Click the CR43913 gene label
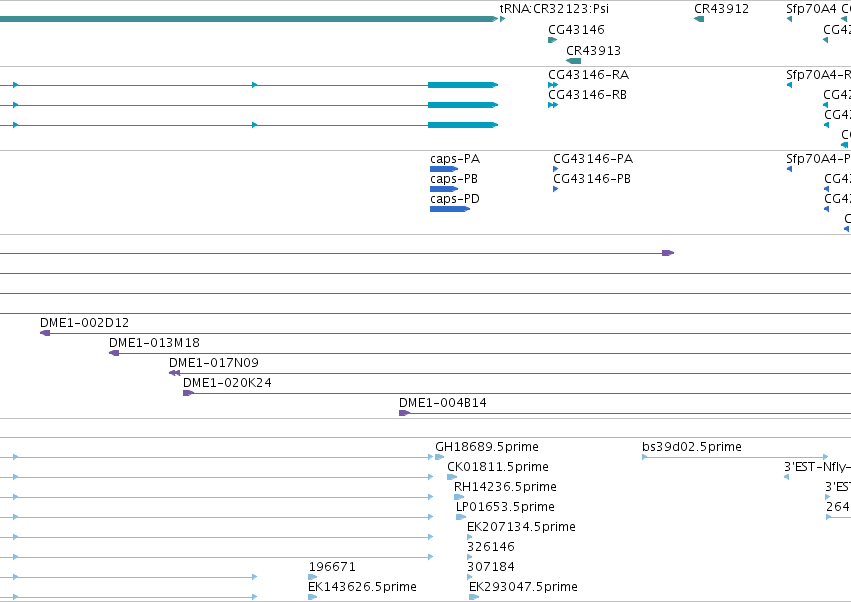The width and height of the screenshot is (851, 602). coord(593,50)
